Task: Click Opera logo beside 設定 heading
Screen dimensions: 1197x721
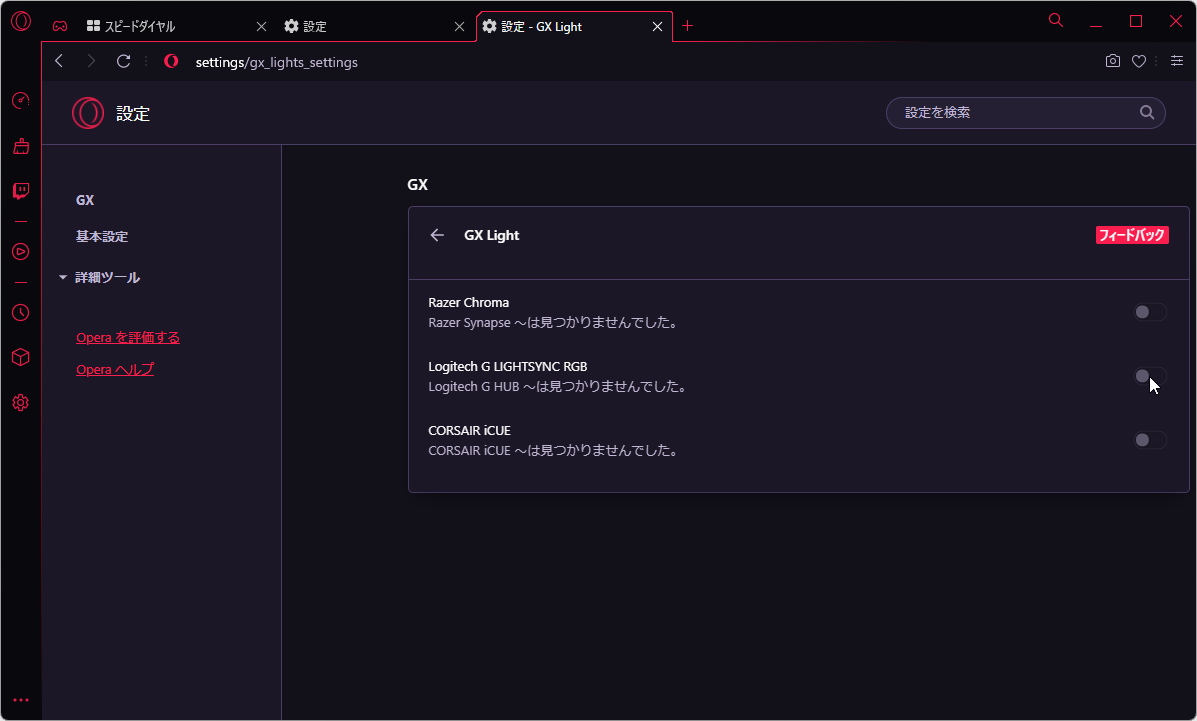Action: 88,113
